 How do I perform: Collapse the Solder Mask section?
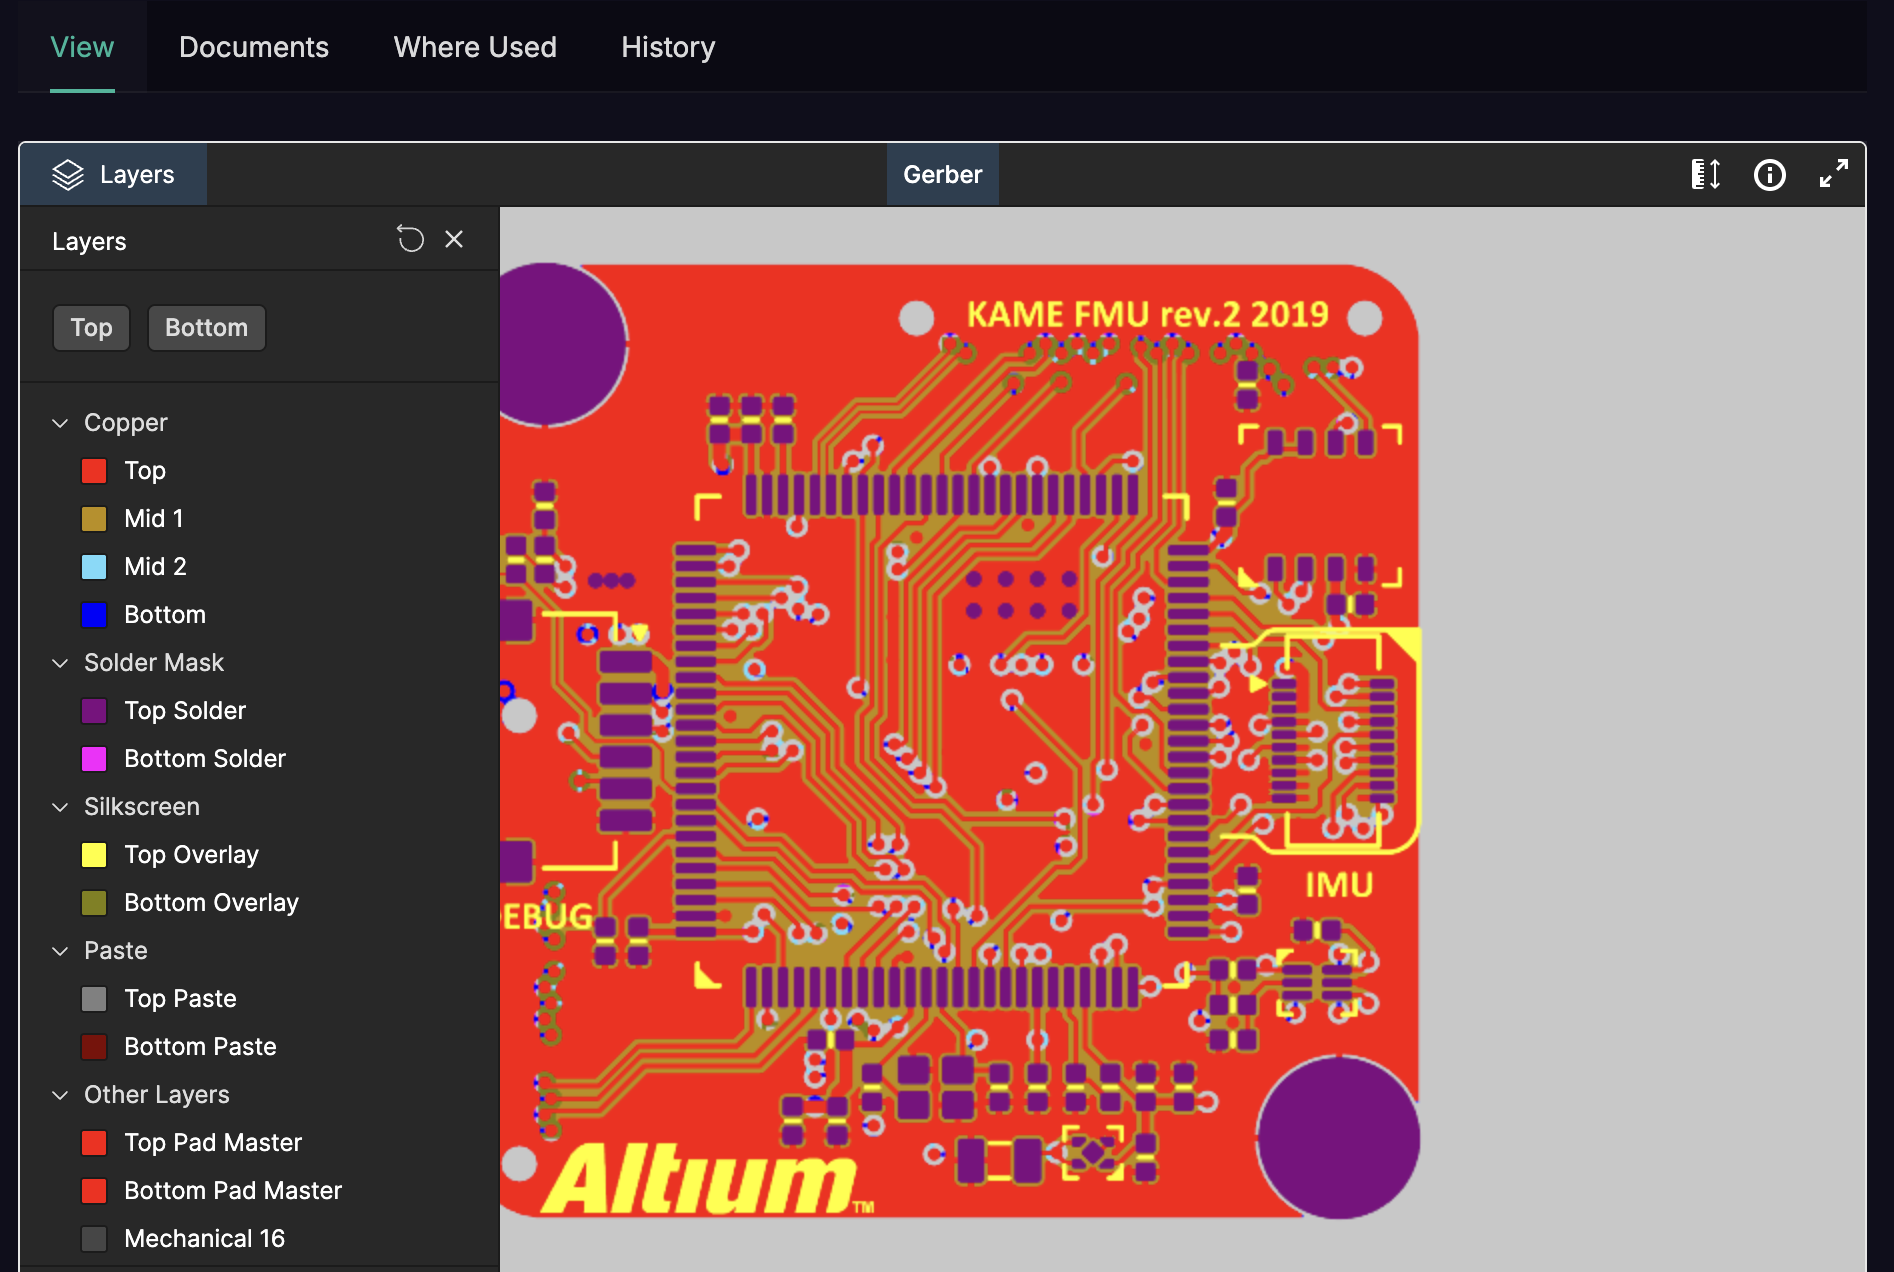[x=59, y=662]
